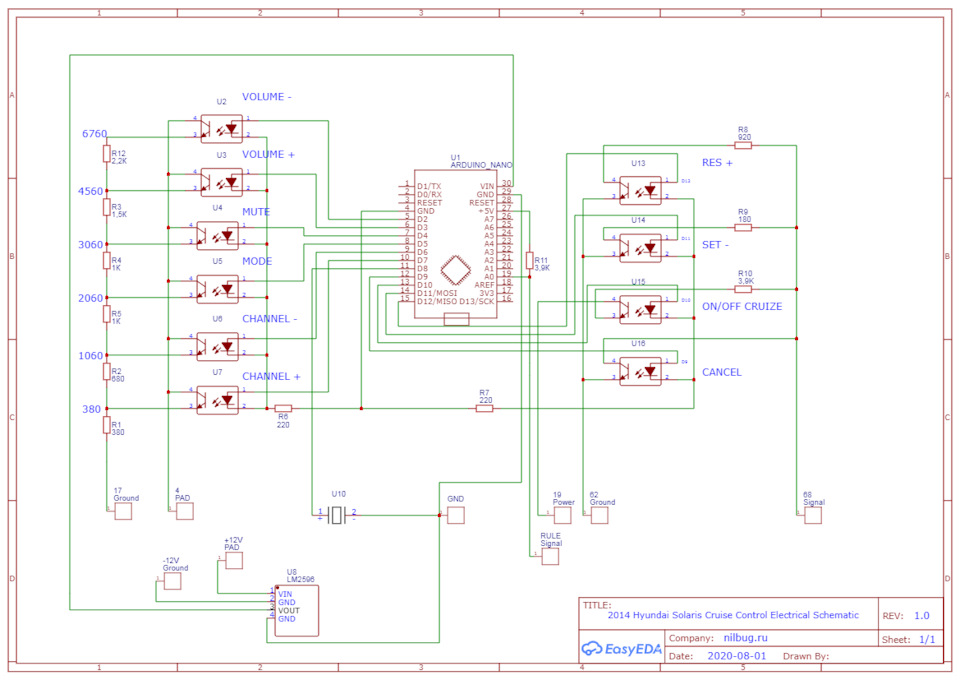The height and width of the screenshot is (680, 960).
Task: Select the 'LM2596' part name text
Action: [x=301, y=579]
